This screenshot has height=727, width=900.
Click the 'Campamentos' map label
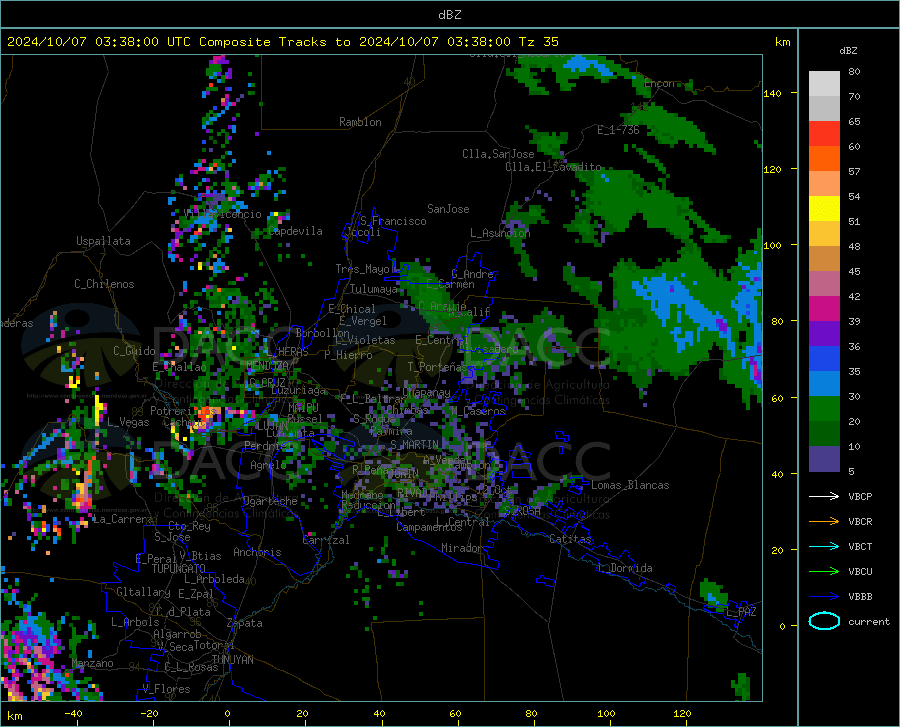[x=429, y=527]
